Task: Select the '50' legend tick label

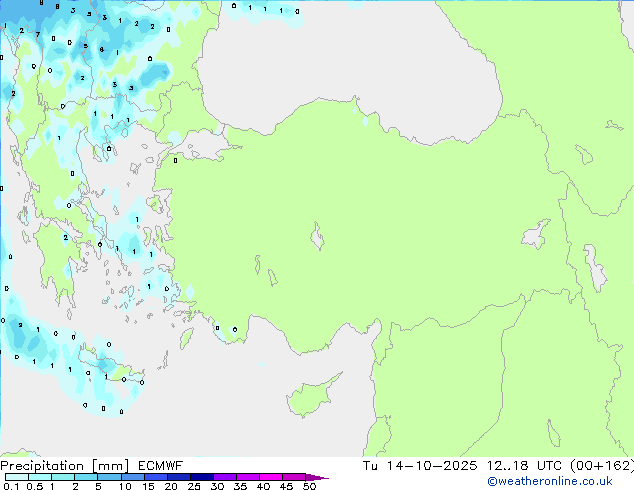Action: [x=309, y=486]
